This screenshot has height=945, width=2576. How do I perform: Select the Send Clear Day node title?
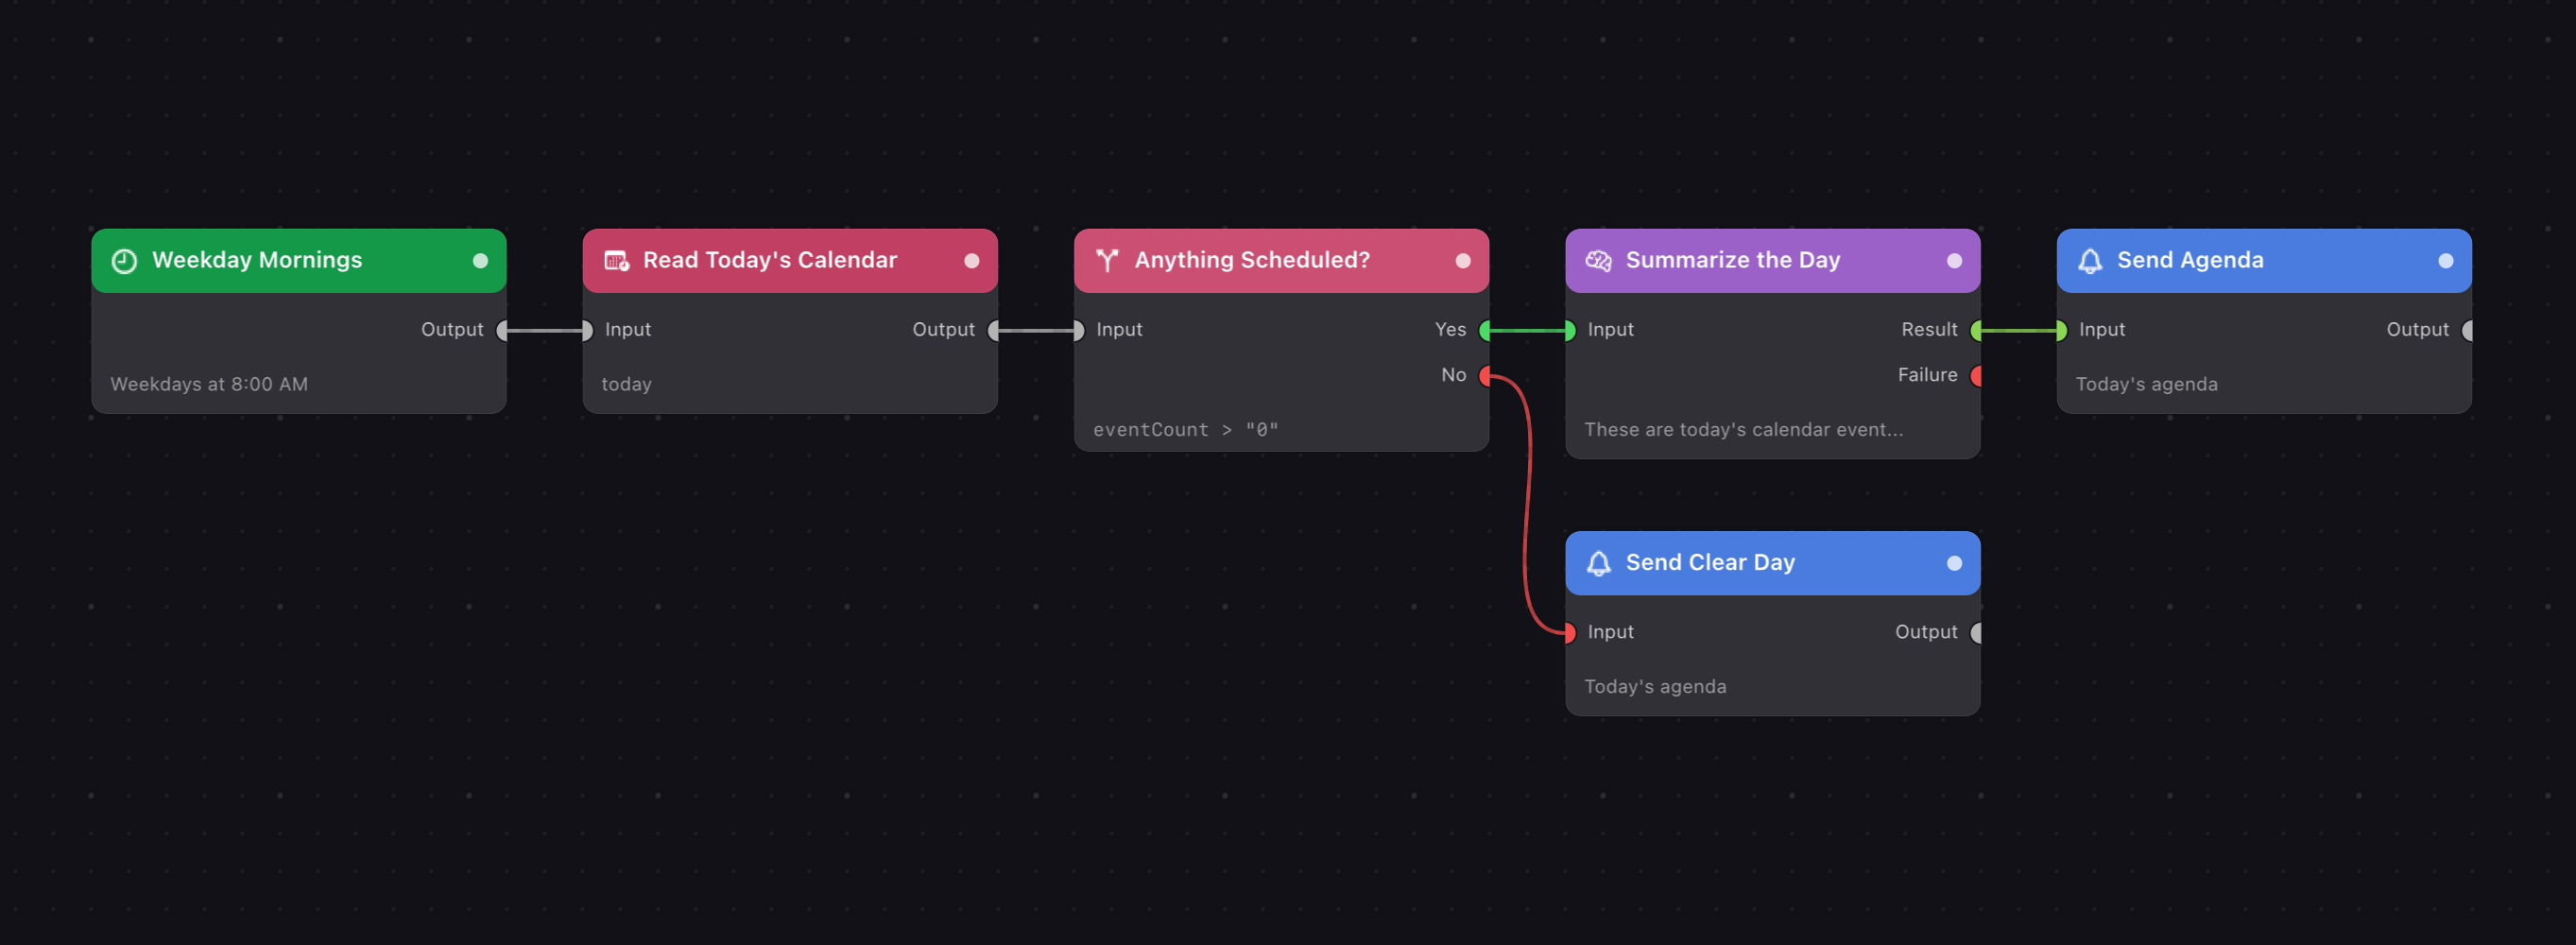pyautogui.click(x=1710, y=562)
